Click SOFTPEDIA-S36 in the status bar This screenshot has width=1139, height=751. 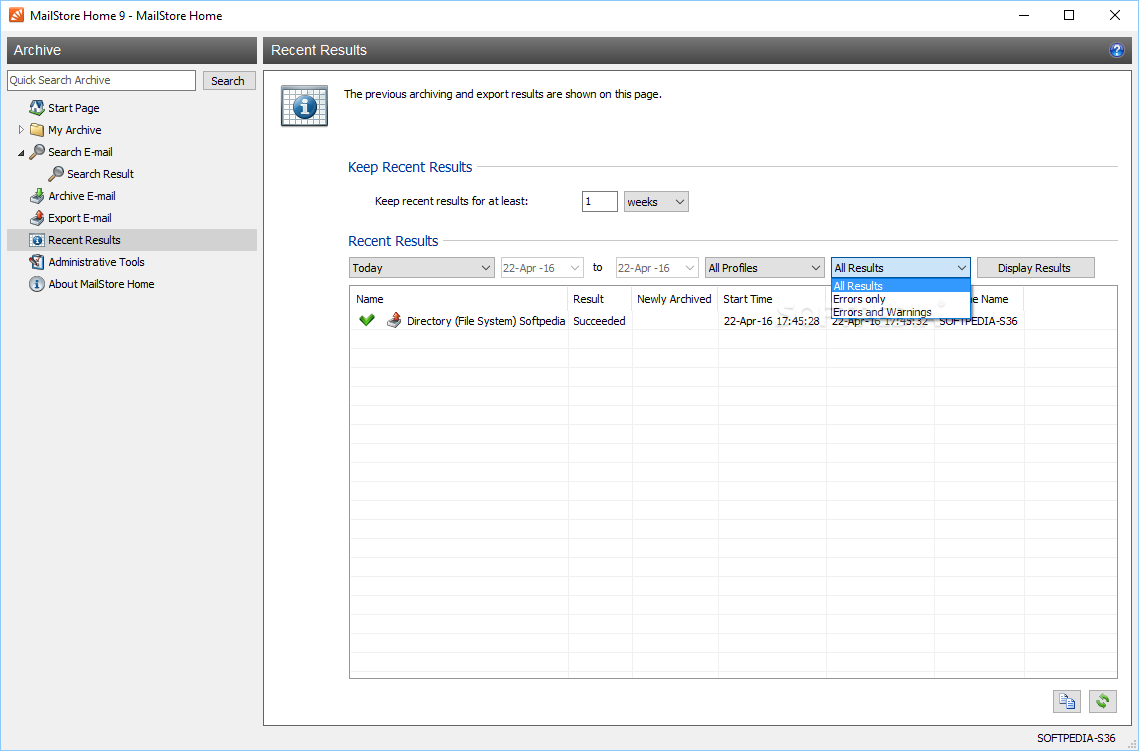tap(1076, 738)
